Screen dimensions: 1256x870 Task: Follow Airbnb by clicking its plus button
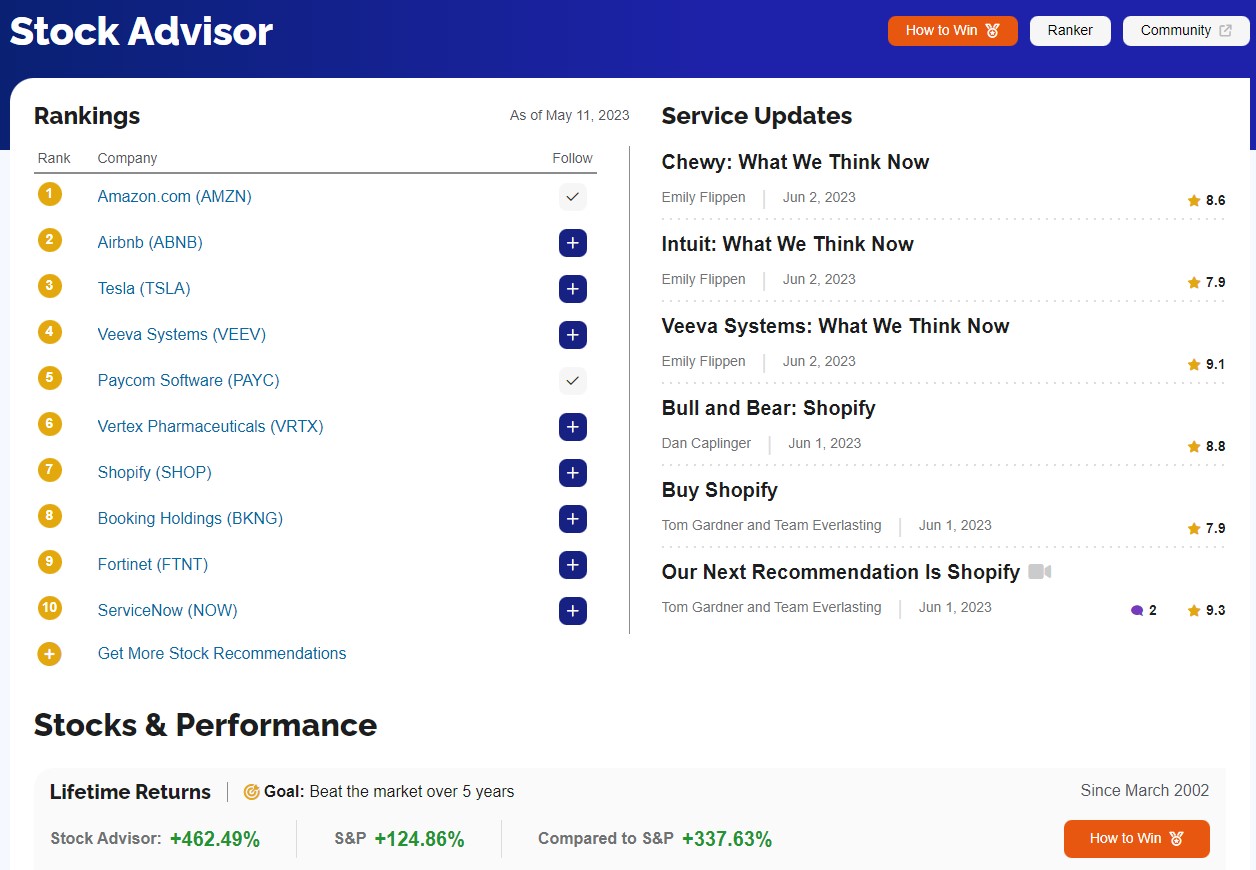[x=572, y=243]
